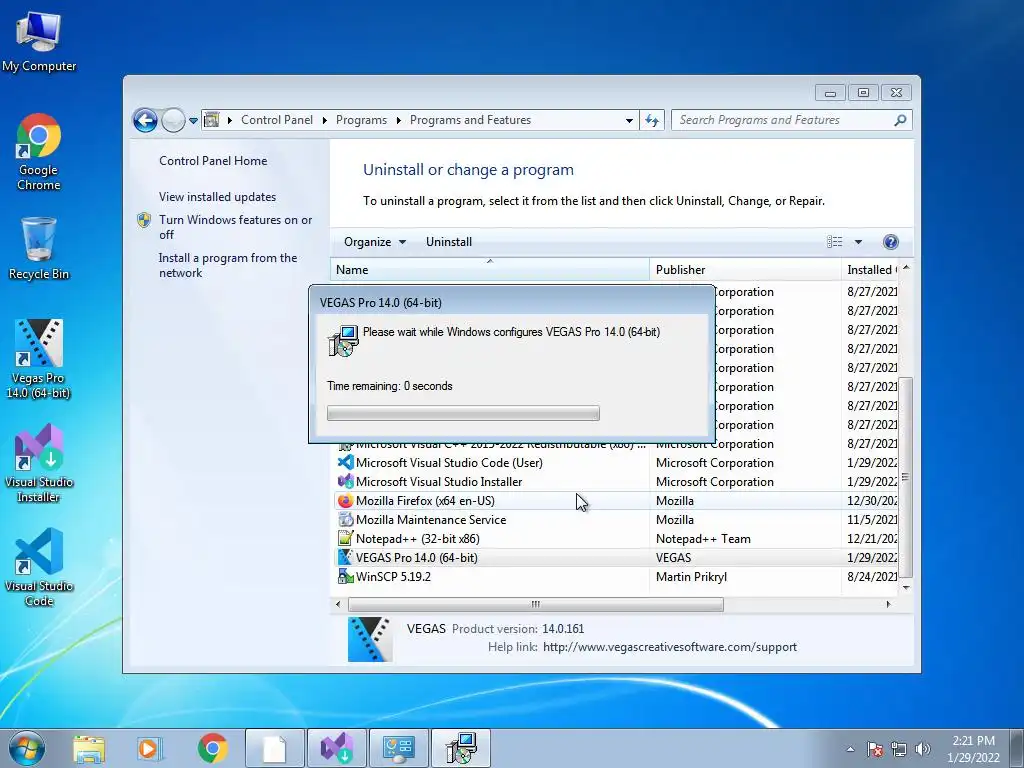Open Windows Explorer from the taskbar
The width and height of the screenshot is (1024, 768).
tap(89, 749)
